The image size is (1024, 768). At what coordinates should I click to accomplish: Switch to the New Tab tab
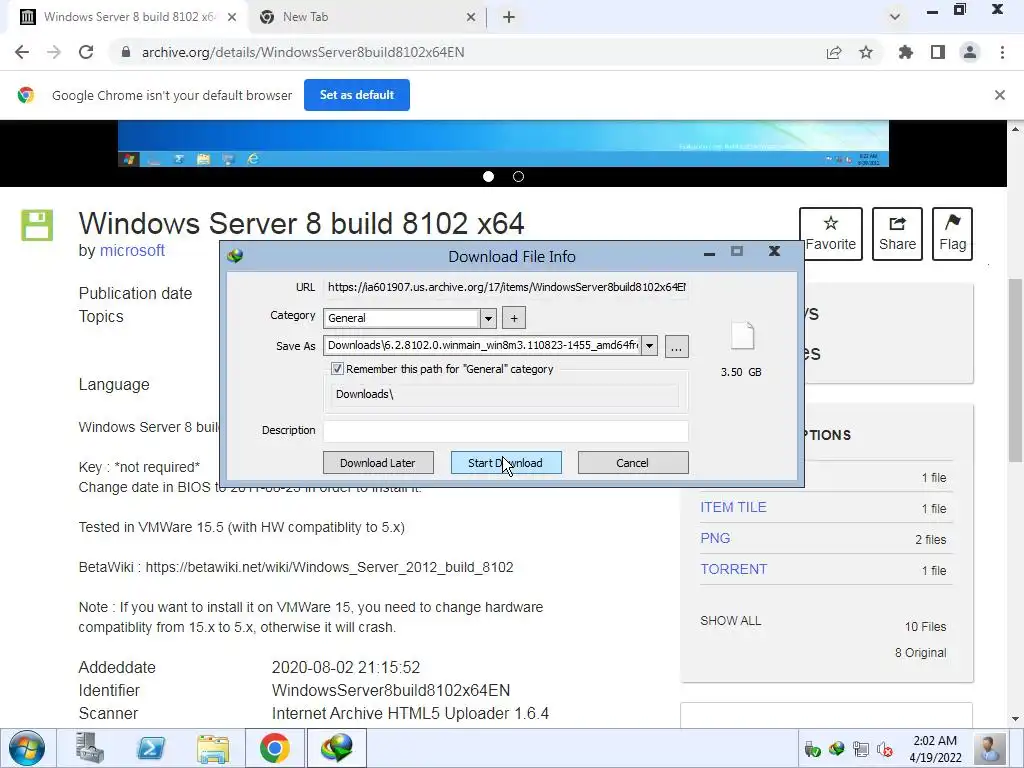click(367, 17)
